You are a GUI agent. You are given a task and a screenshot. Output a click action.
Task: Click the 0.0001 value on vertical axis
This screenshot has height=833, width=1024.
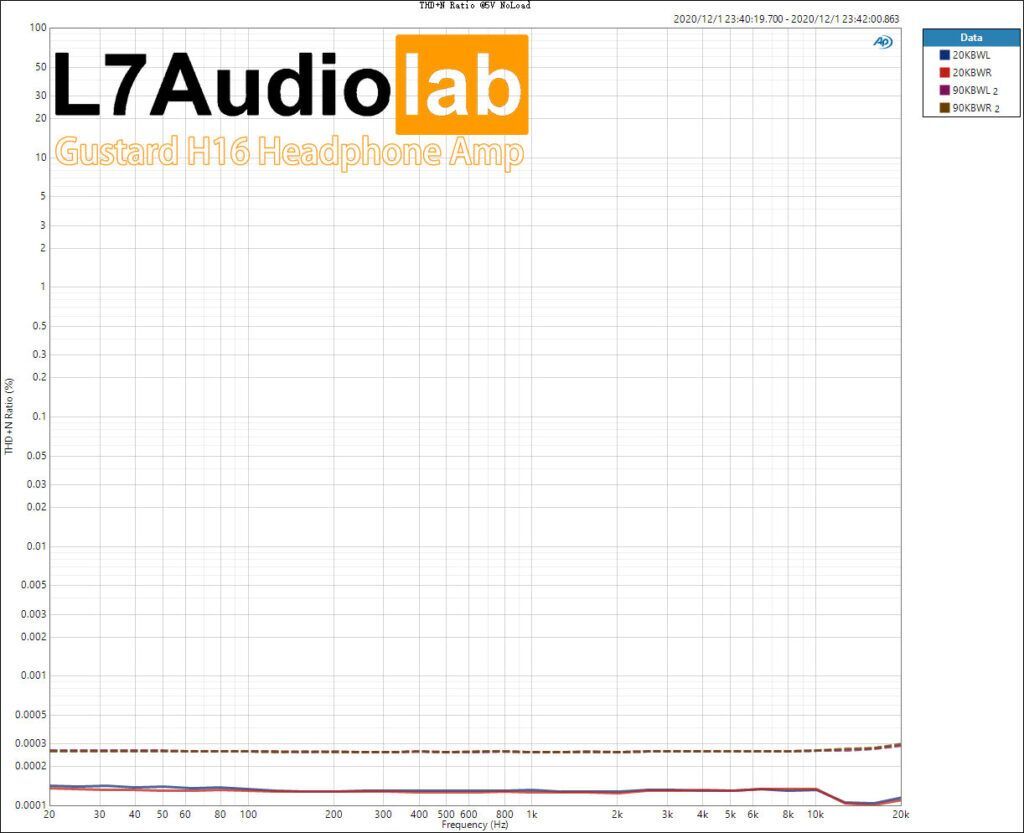tap(31, 805)
